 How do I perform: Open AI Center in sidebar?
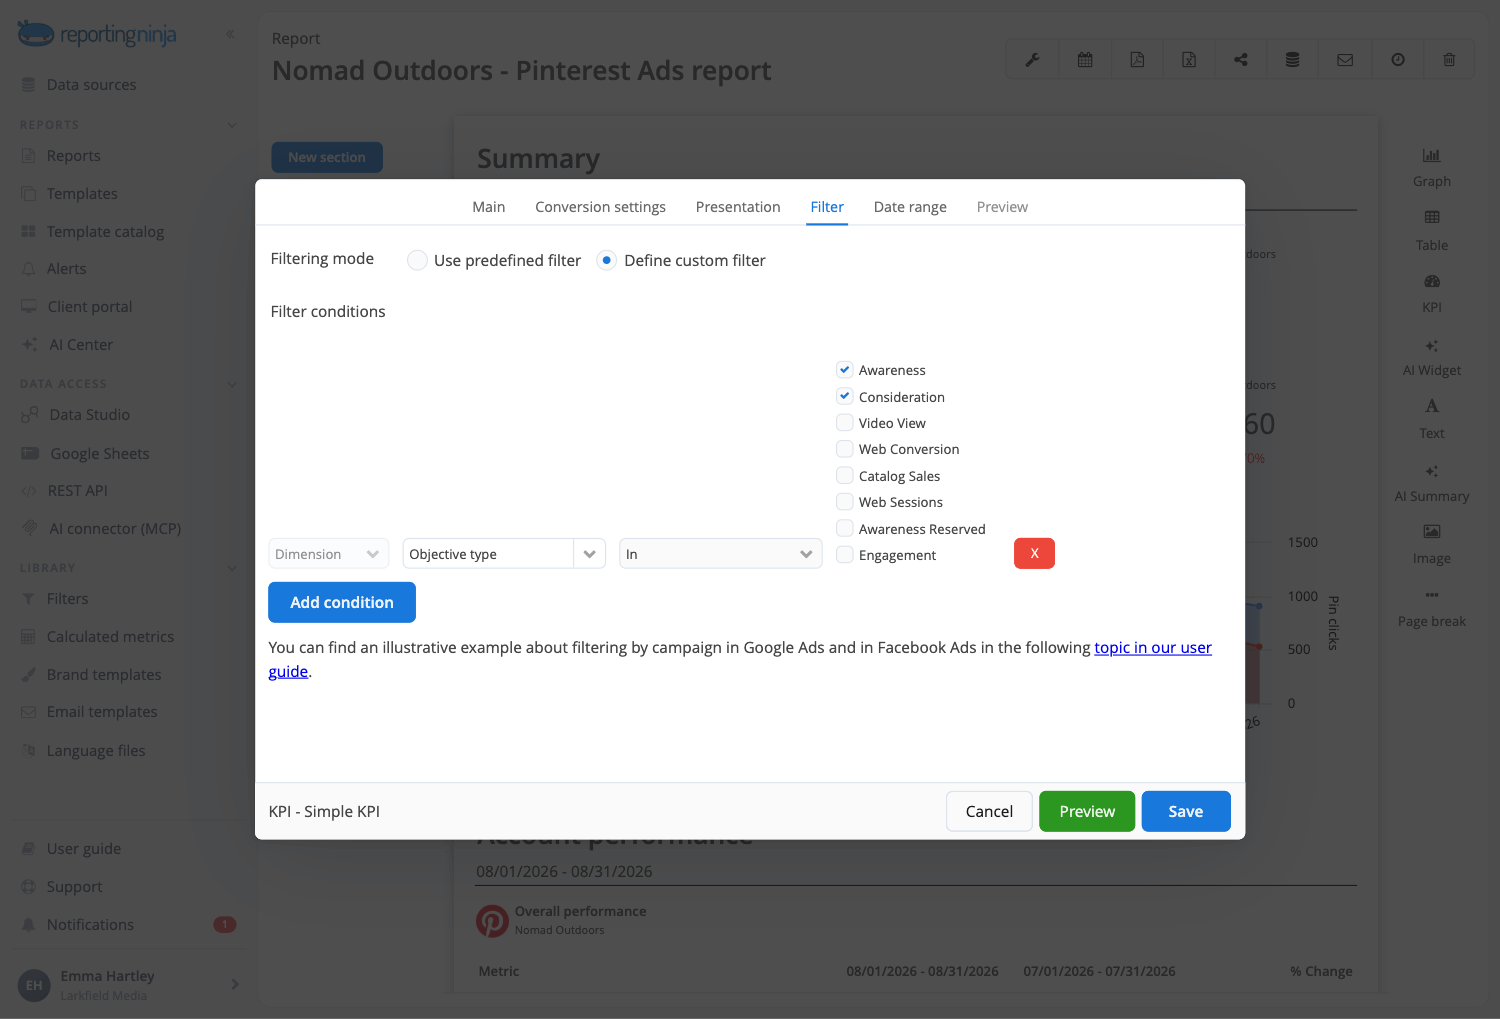click(81, 345)
